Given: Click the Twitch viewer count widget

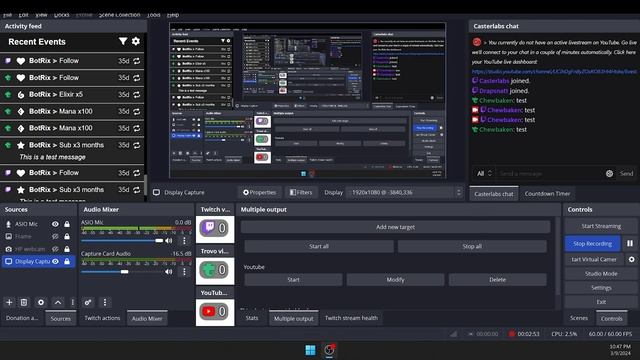Looking at the screenshot, I should click(x=215, y=228).
